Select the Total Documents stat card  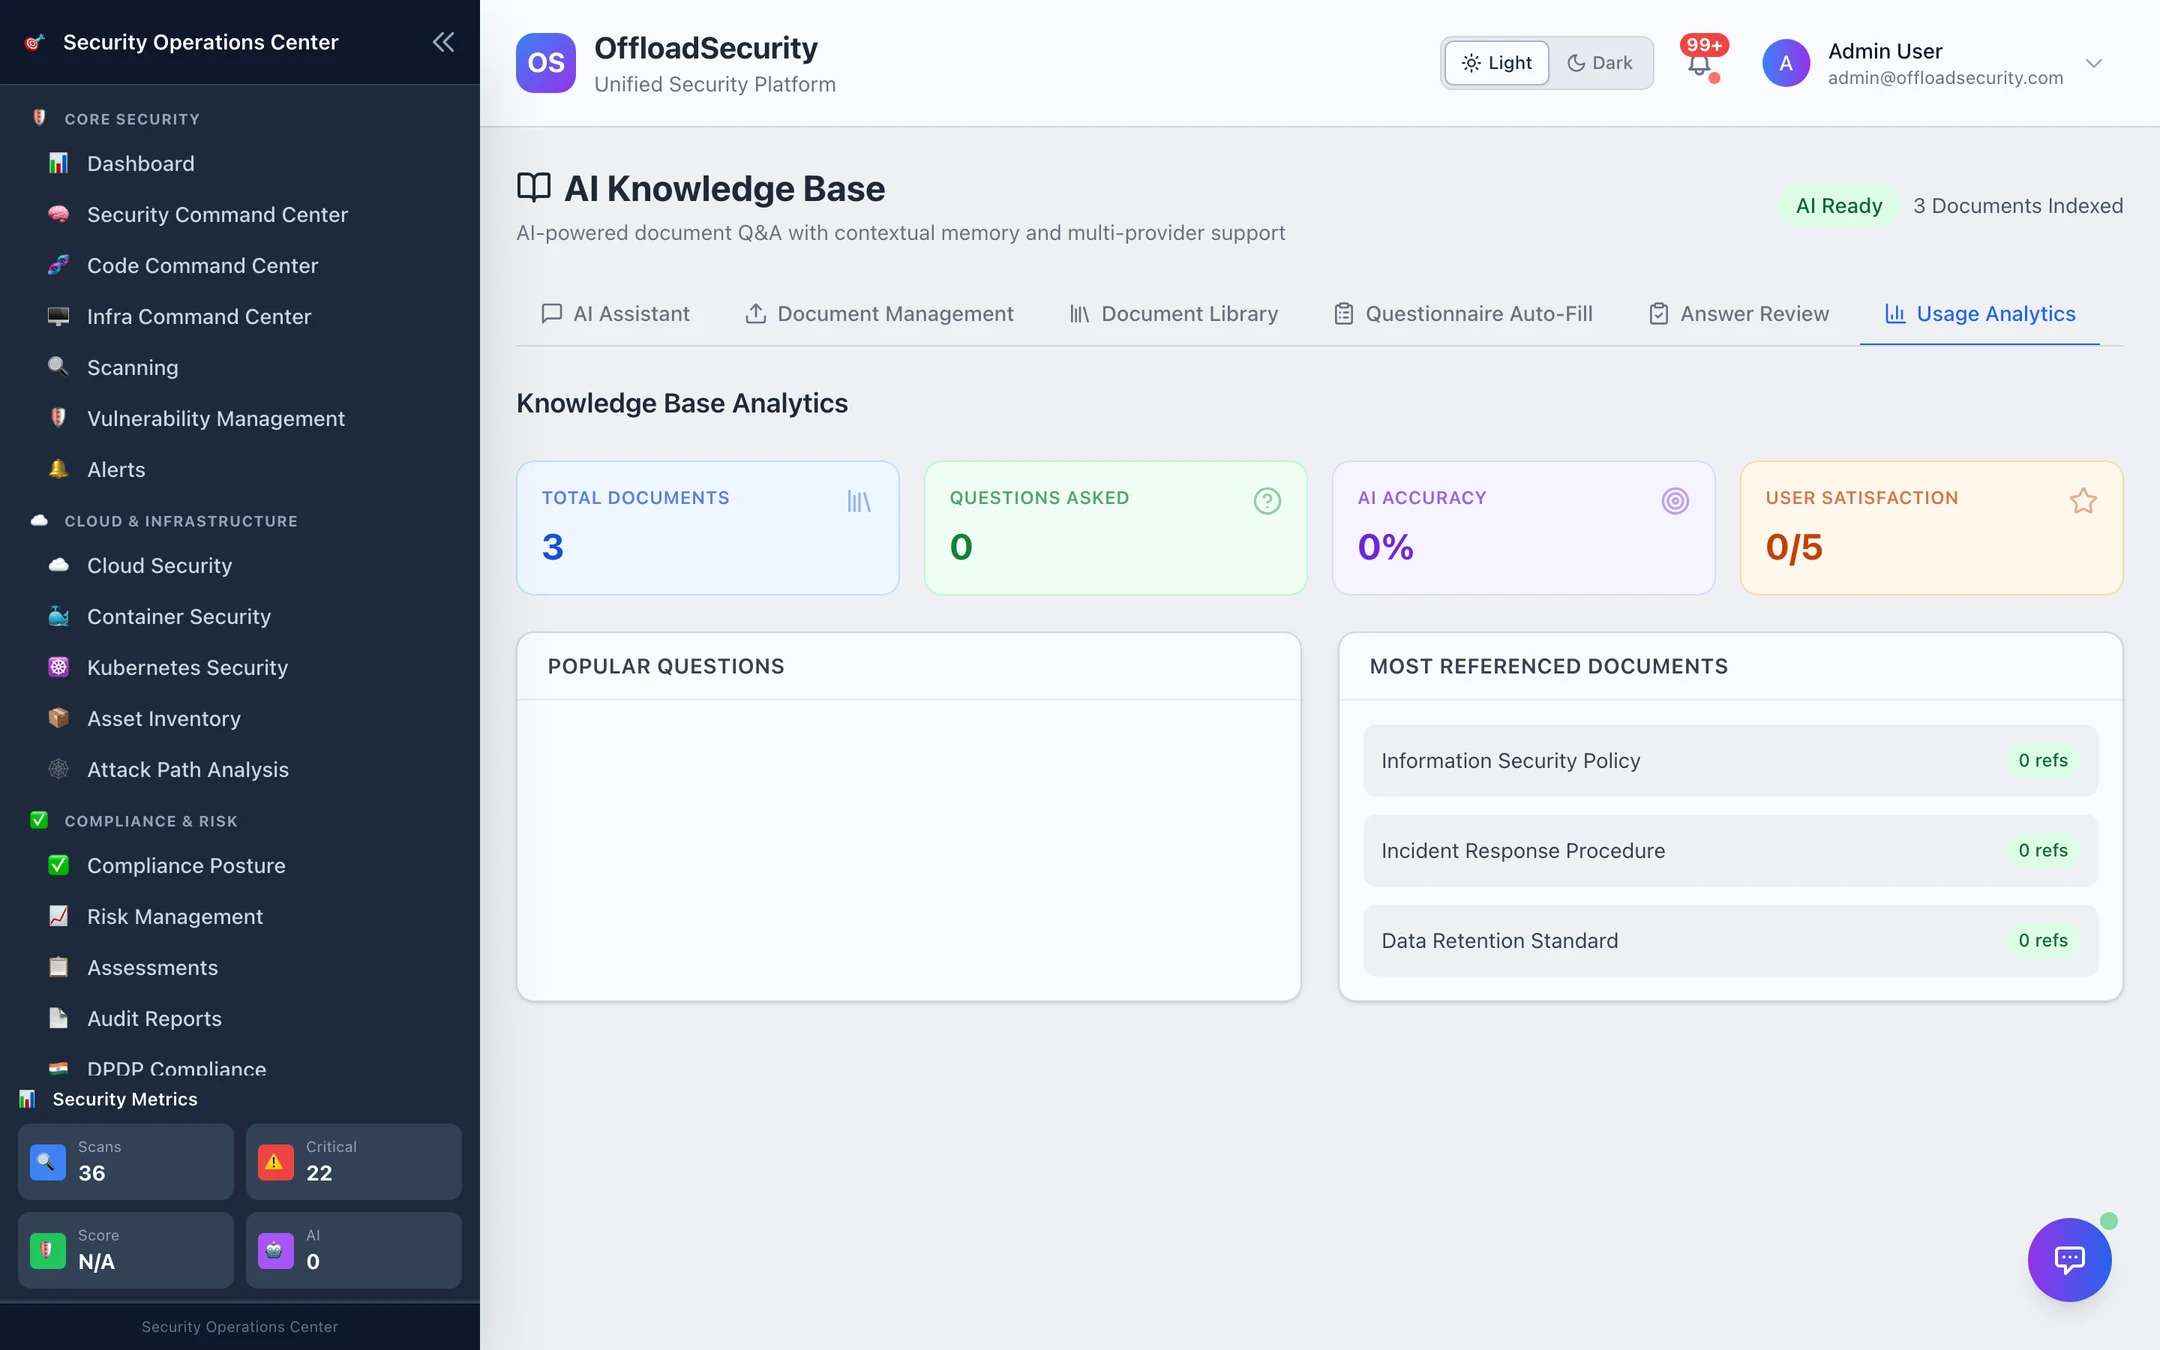pyautogui.click(x=708, y=528)
